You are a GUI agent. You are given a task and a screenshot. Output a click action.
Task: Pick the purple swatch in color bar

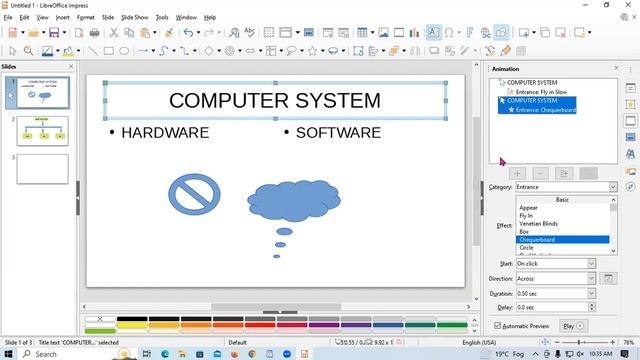(x=324, y=325)
